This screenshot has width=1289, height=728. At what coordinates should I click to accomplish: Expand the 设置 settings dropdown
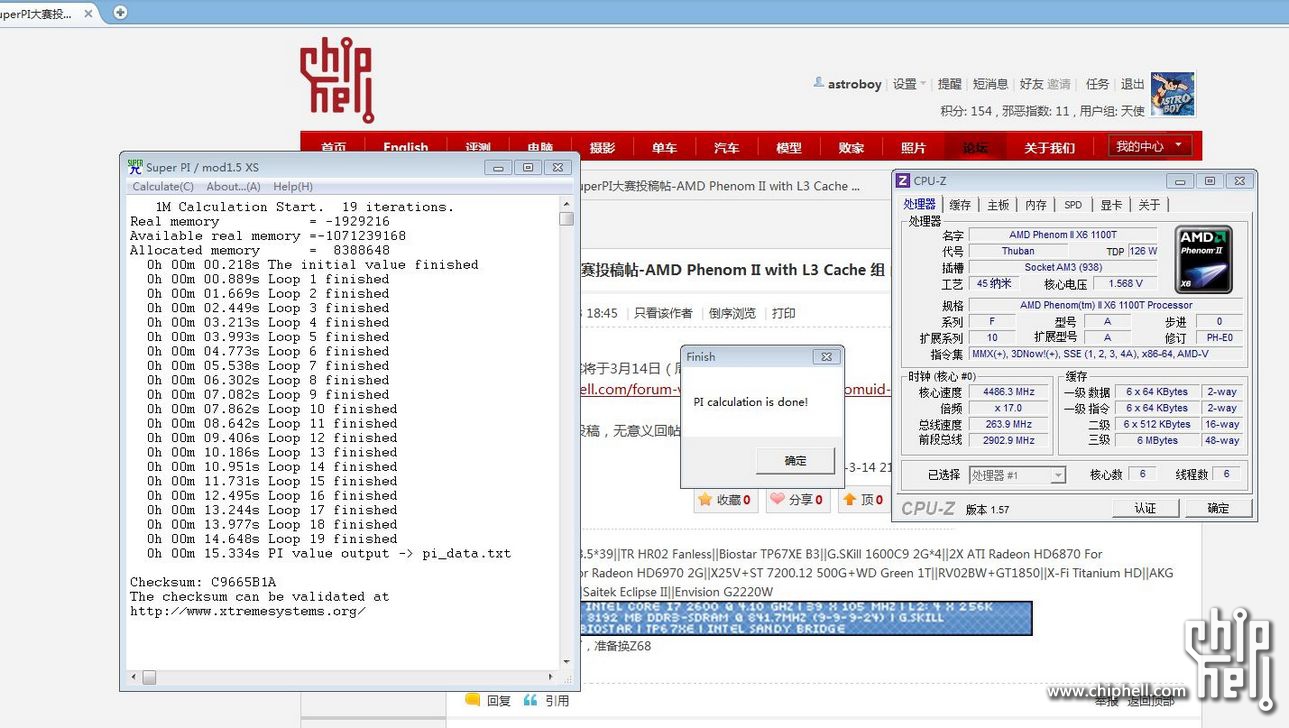[909, 84]
